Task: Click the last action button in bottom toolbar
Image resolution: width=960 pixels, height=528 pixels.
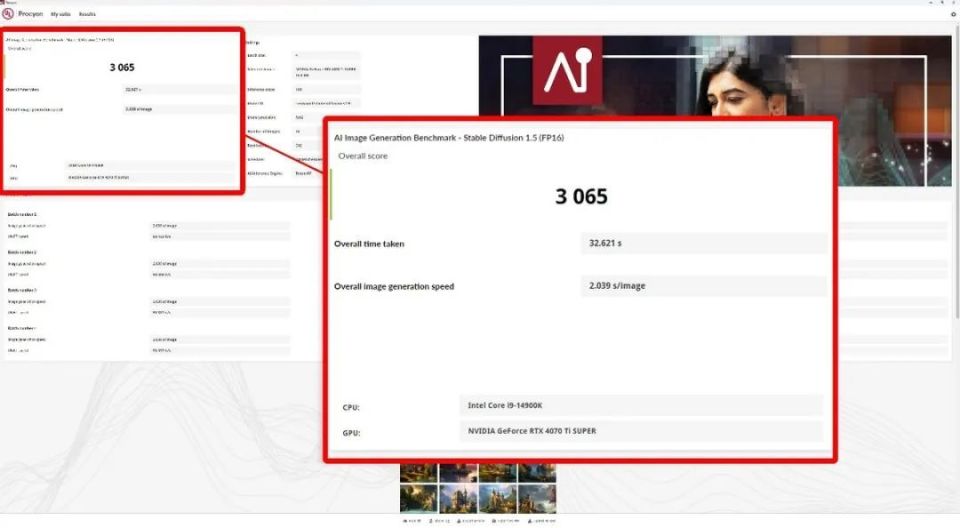Action: tap(542, 521)
